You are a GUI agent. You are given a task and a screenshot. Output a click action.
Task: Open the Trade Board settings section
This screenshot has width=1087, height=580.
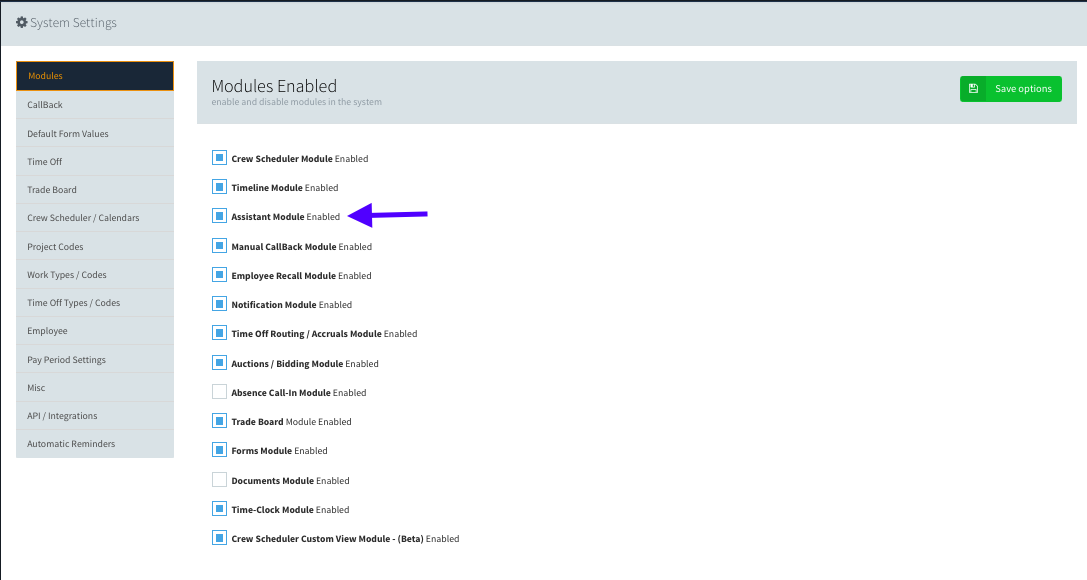[95, 190]
